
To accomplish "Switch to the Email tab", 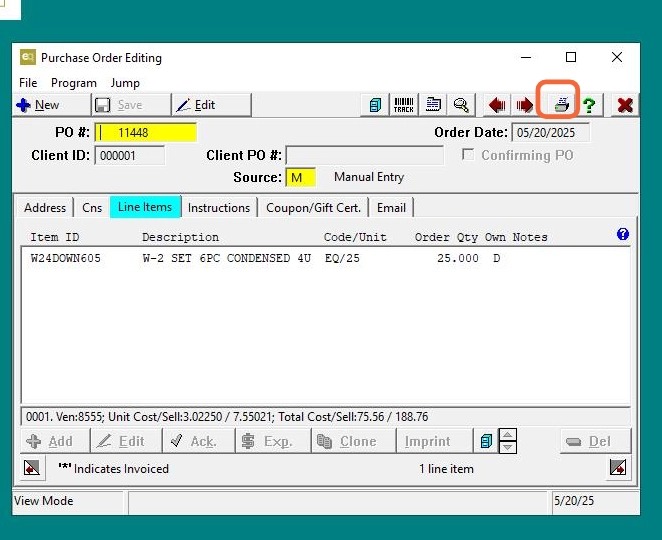I will point(391,208).
